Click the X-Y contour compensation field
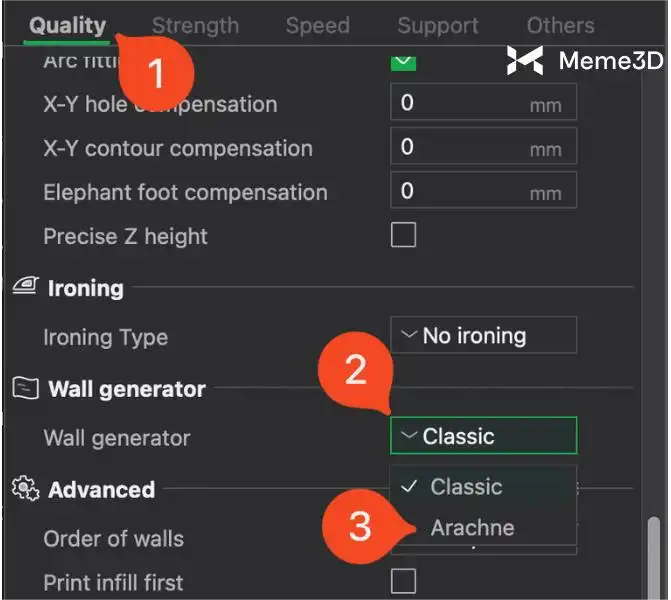 [470, 148]
